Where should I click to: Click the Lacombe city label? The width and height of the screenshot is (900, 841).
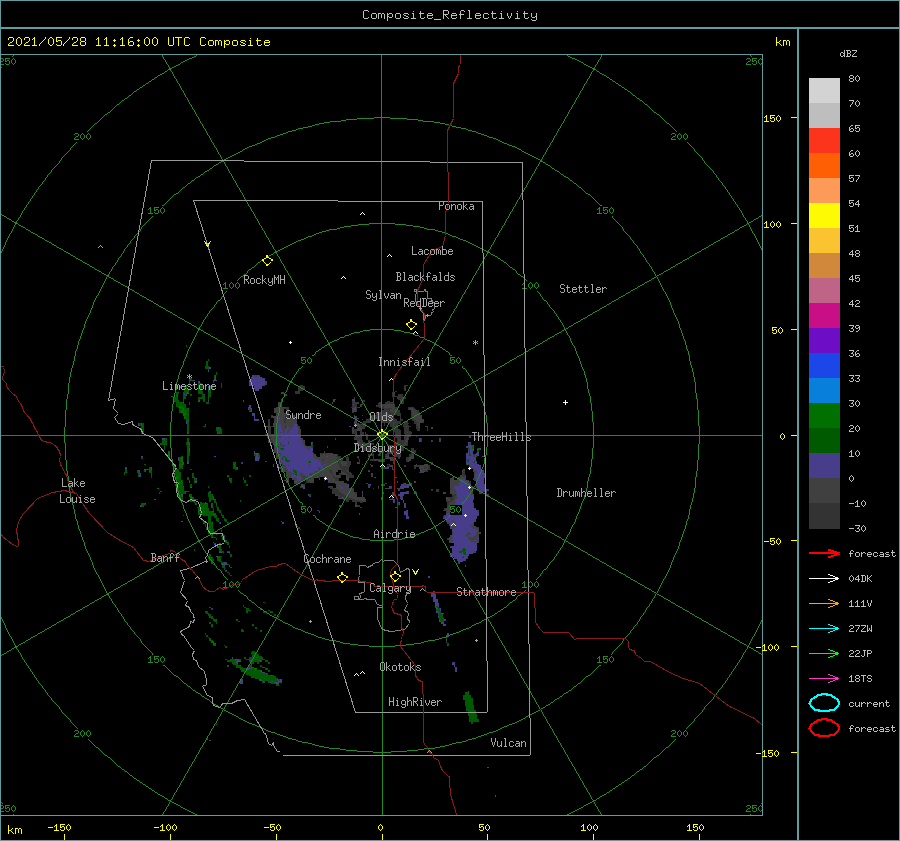pyautogui.click(x=432, y=251)
